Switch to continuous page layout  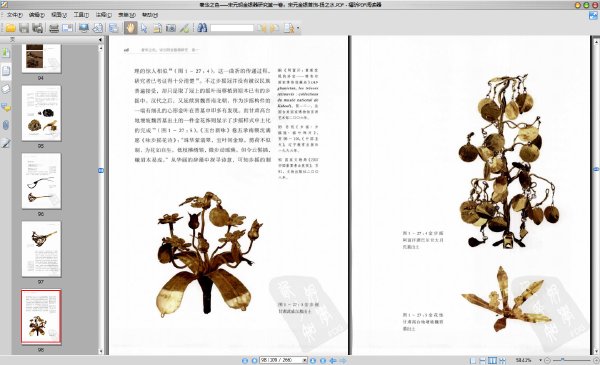tap(483, 360)
